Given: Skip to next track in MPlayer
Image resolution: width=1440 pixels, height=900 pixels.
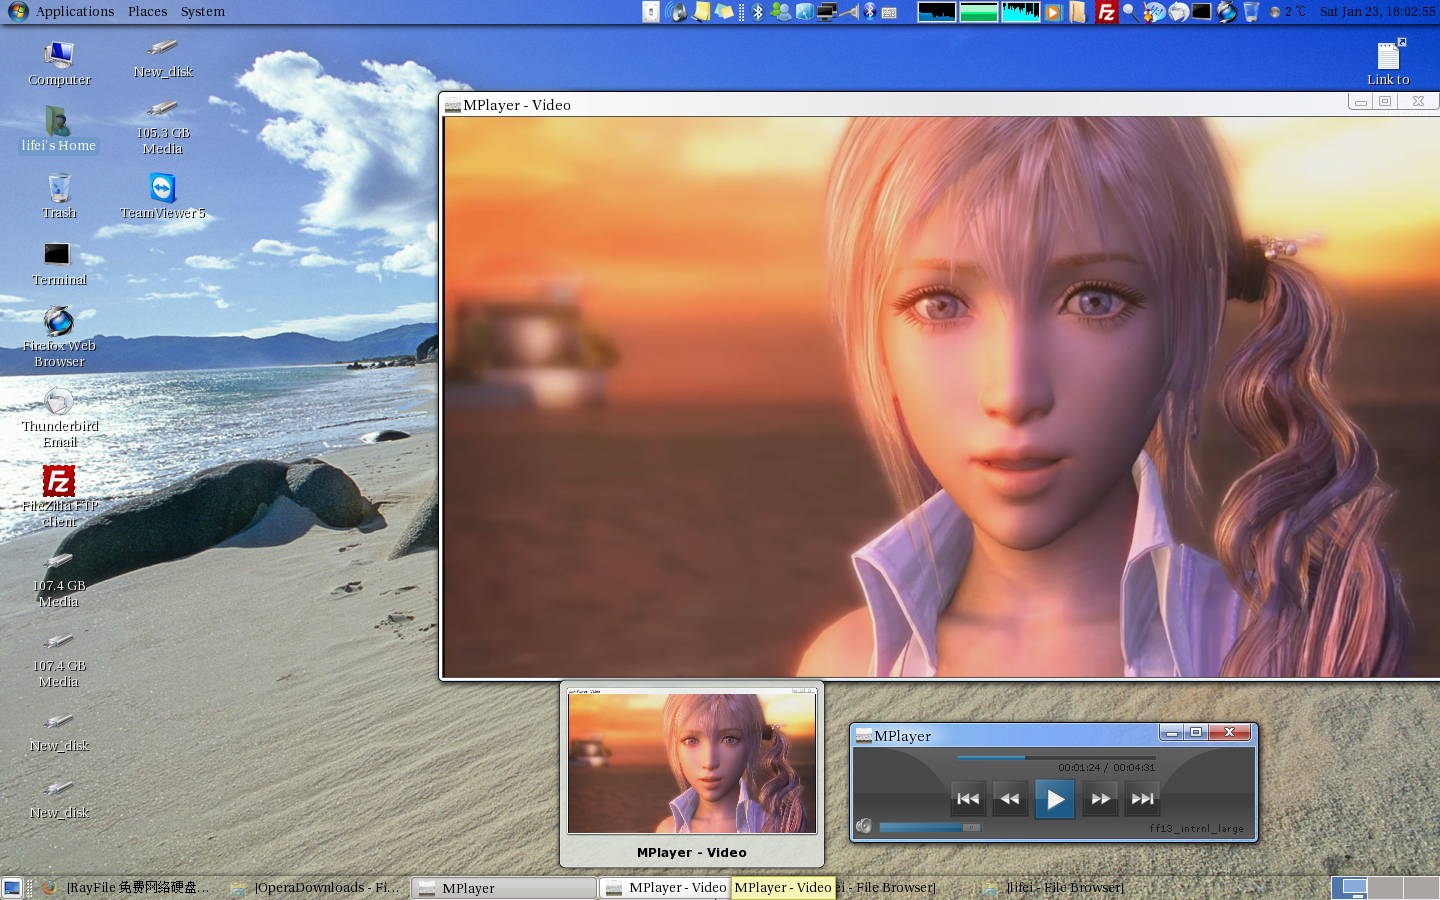Looking at the screenshot, I should pos(1142,799).
